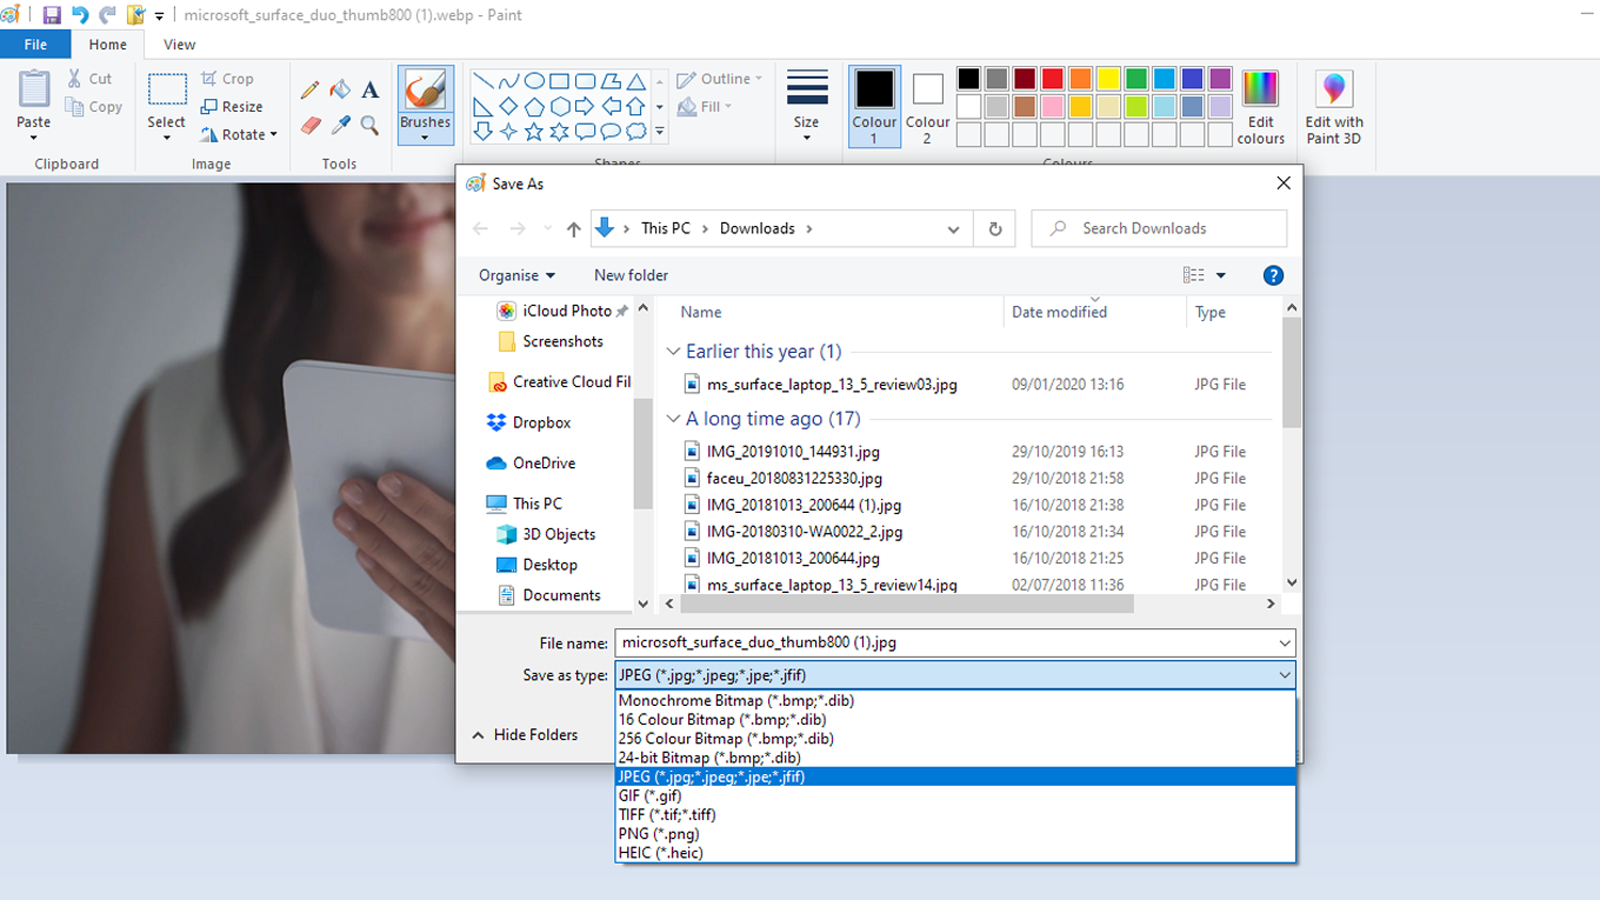Image resolution: width=1600 pixels, height=900 pixels.
Task: Sort by Date modified column header
Action: click(x=1059, y=312)
